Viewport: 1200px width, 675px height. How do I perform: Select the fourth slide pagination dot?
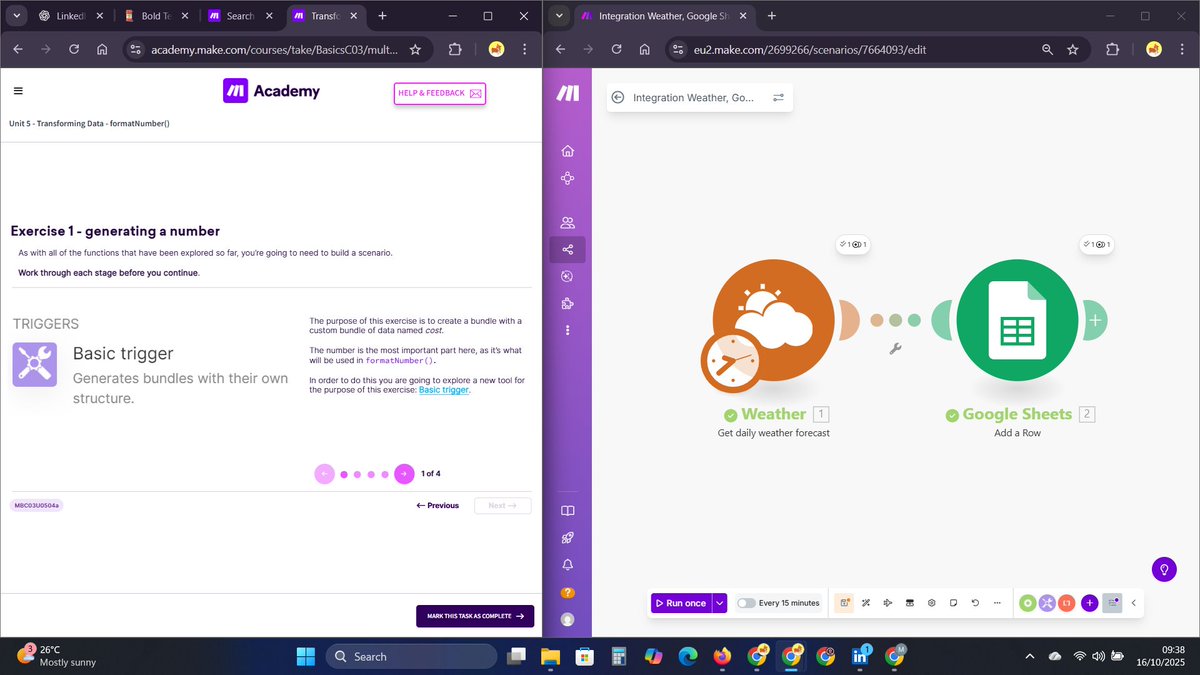384,474
